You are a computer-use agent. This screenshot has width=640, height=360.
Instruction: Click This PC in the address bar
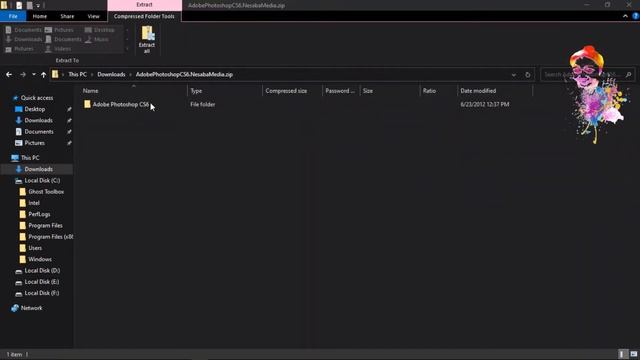tap(78, 74)
